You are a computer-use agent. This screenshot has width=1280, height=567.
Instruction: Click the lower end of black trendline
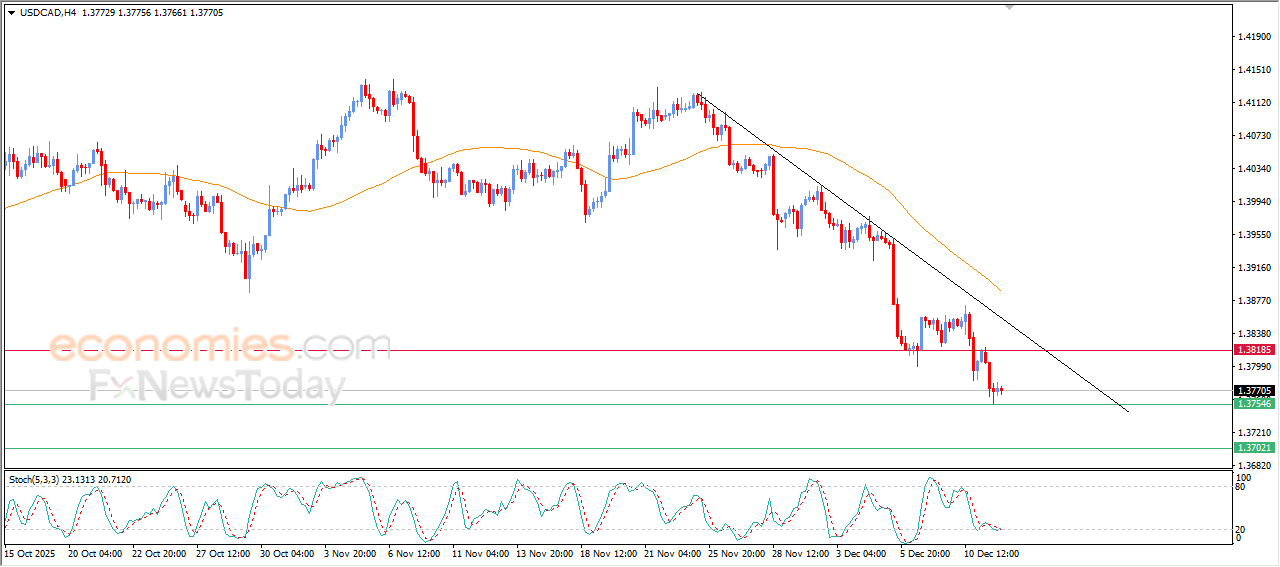(1127, 410)
